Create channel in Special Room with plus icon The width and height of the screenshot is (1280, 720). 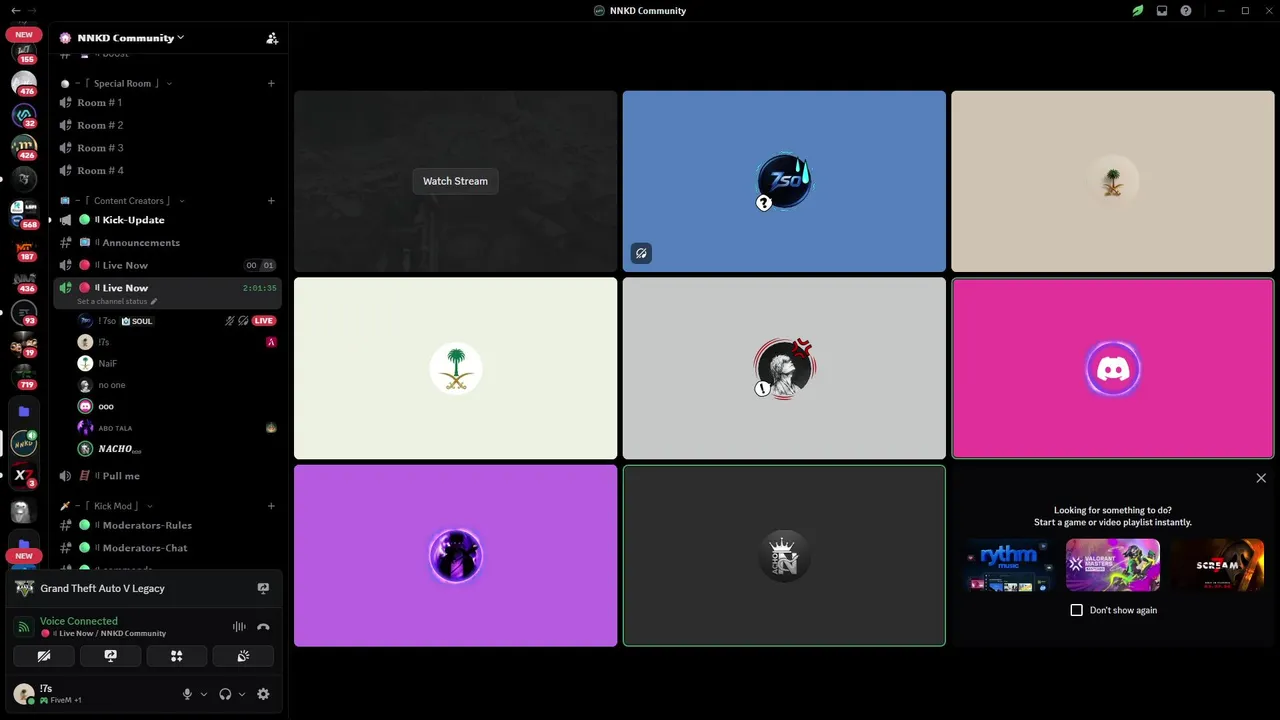[x=271, y=84]
